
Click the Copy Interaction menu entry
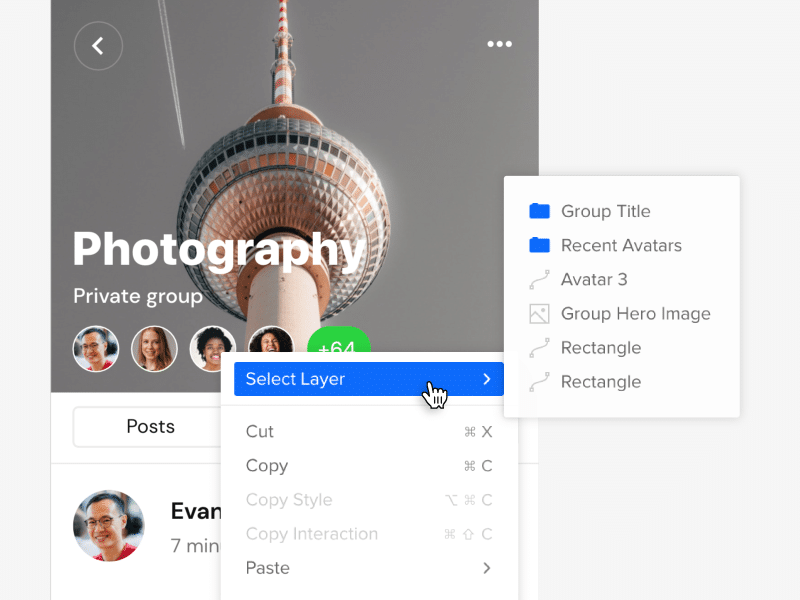368,534
